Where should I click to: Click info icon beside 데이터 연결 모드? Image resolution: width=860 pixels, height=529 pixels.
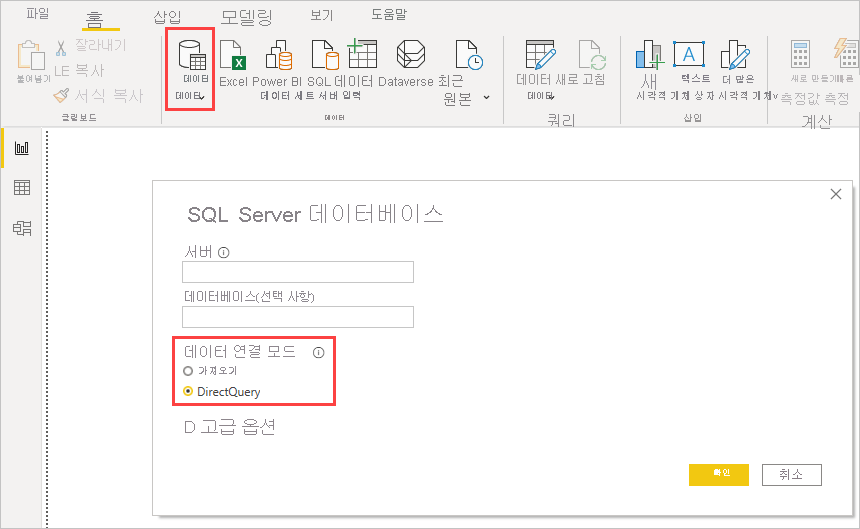(319, 352)
